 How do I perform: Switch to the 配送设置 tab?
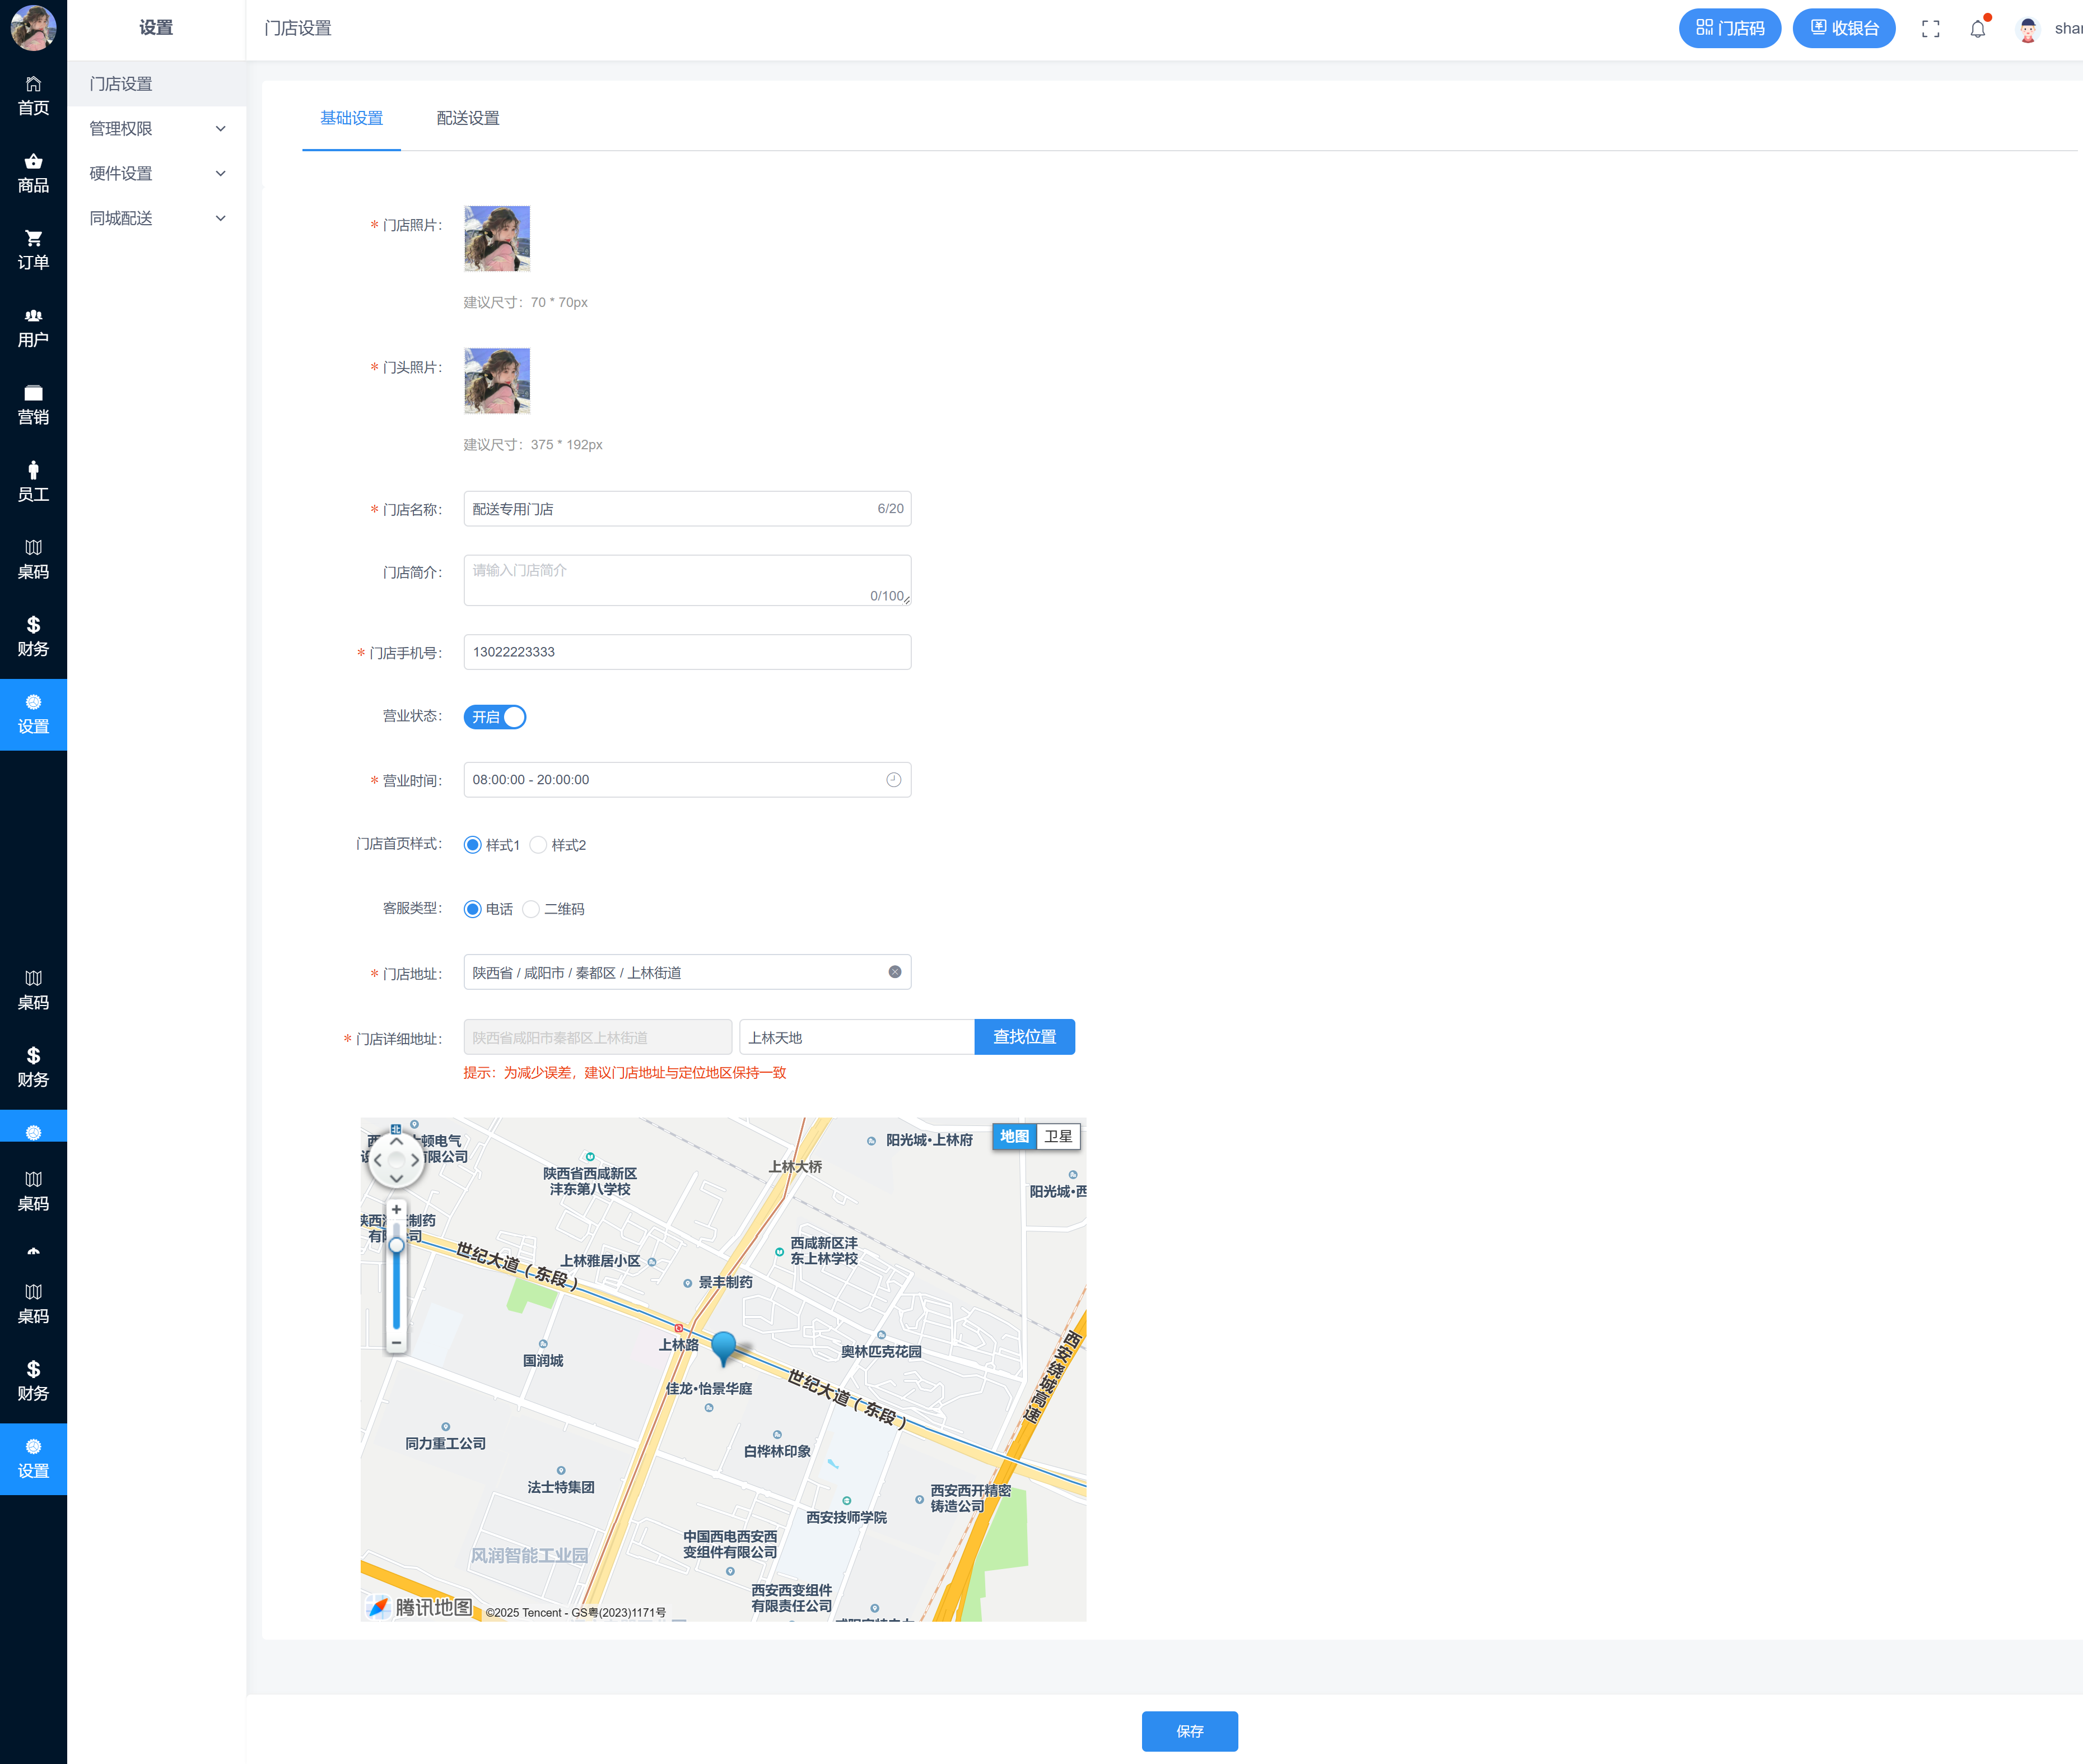467,118
